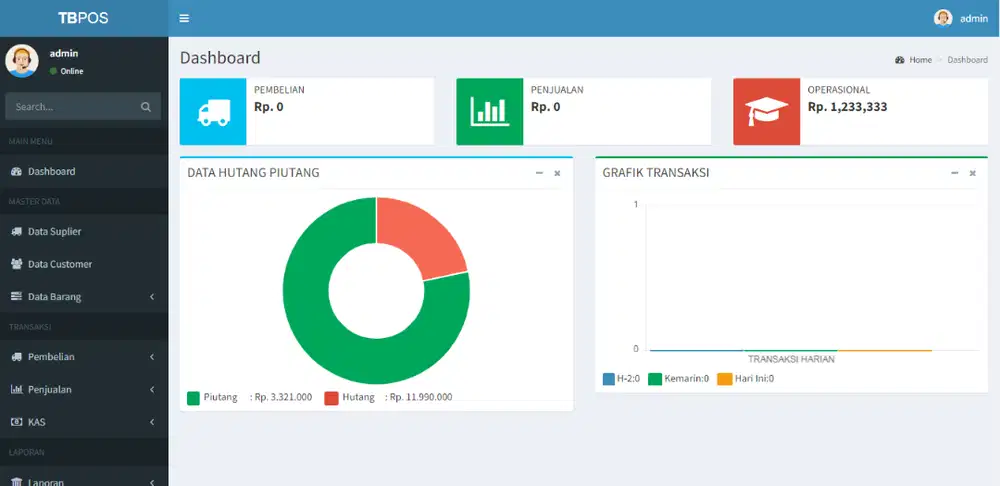
Task: Click the admin avatar in top-right header
Action: click(942, 18)
